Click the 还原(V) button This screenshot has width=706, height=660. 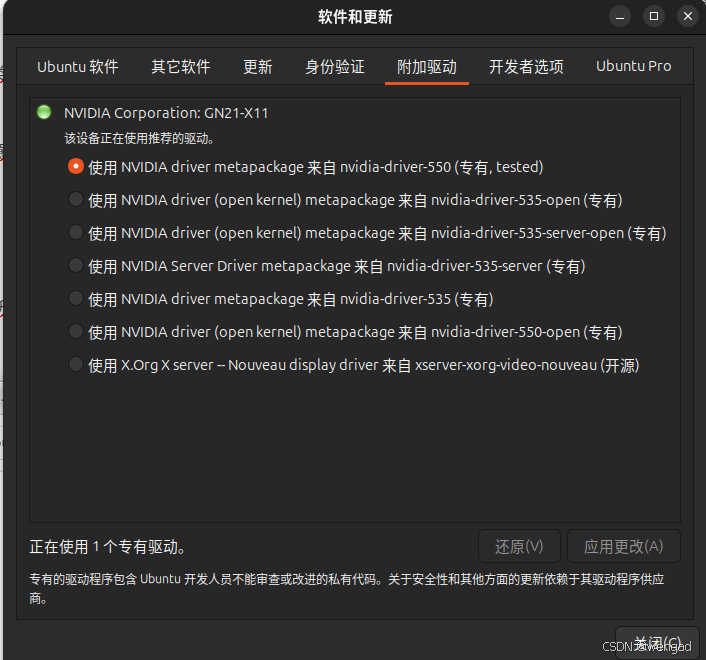tap(519, 546)
